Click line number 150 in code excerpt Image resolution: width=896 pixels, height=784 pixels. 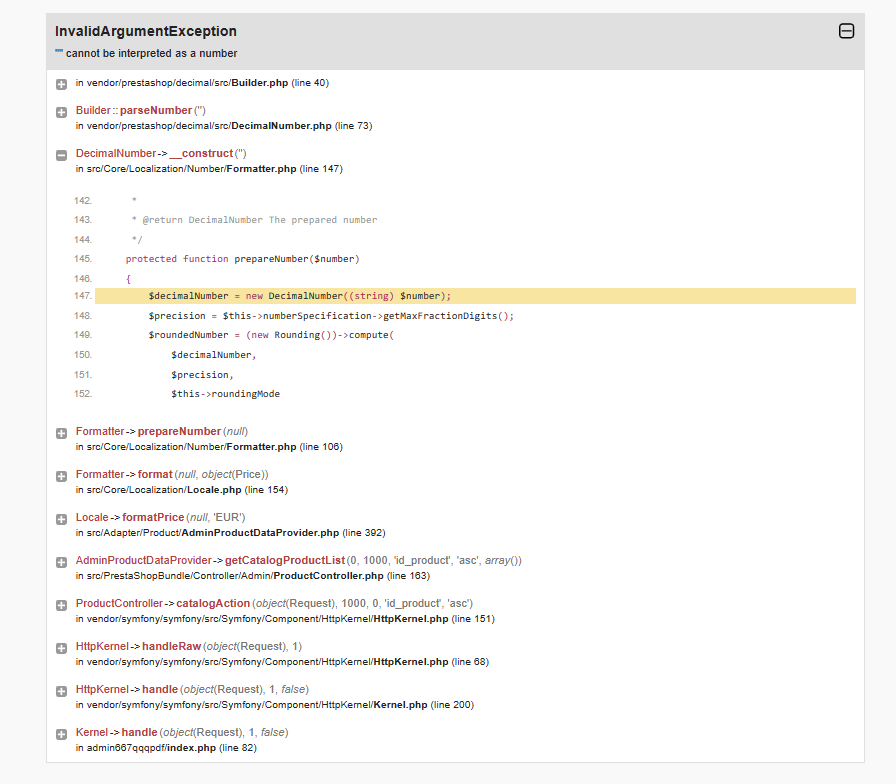[x=83, y=355]
